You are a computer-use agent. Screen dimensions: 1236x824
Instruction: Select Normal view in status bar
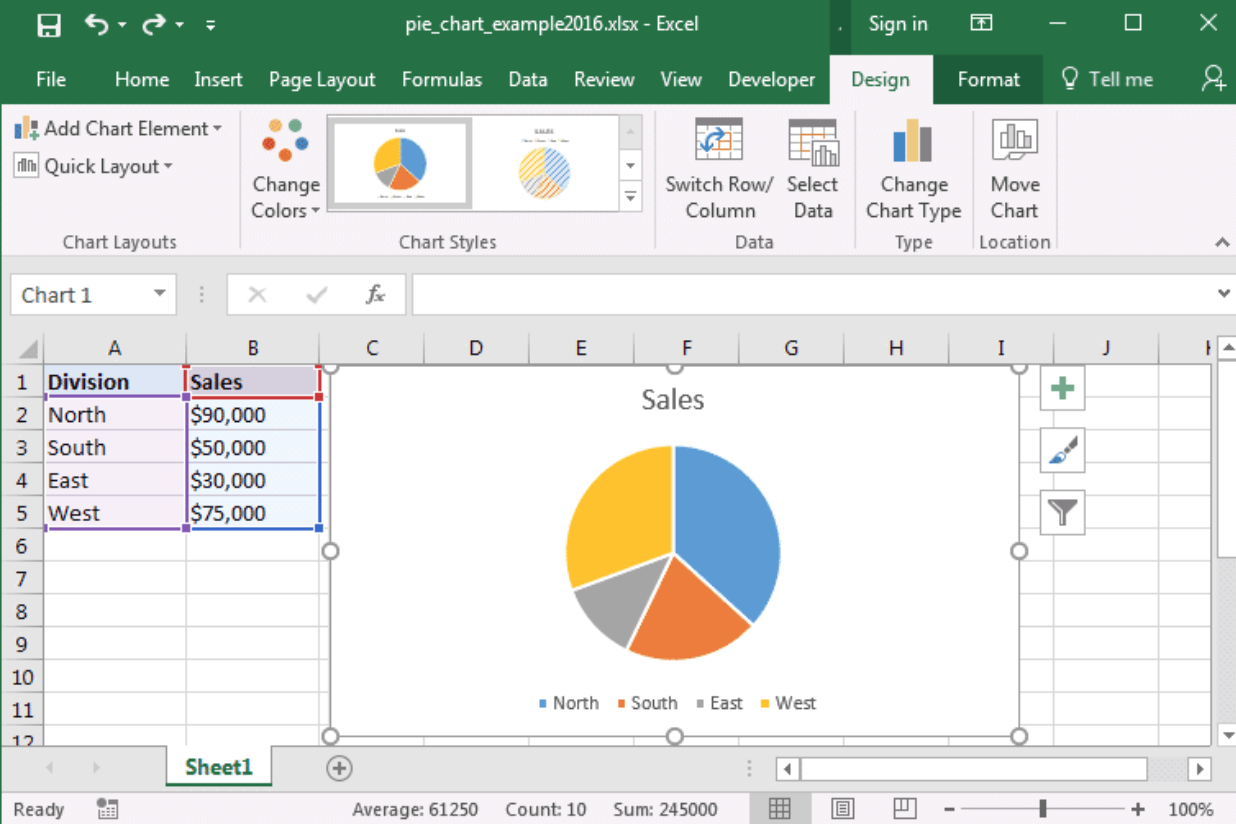780,808
